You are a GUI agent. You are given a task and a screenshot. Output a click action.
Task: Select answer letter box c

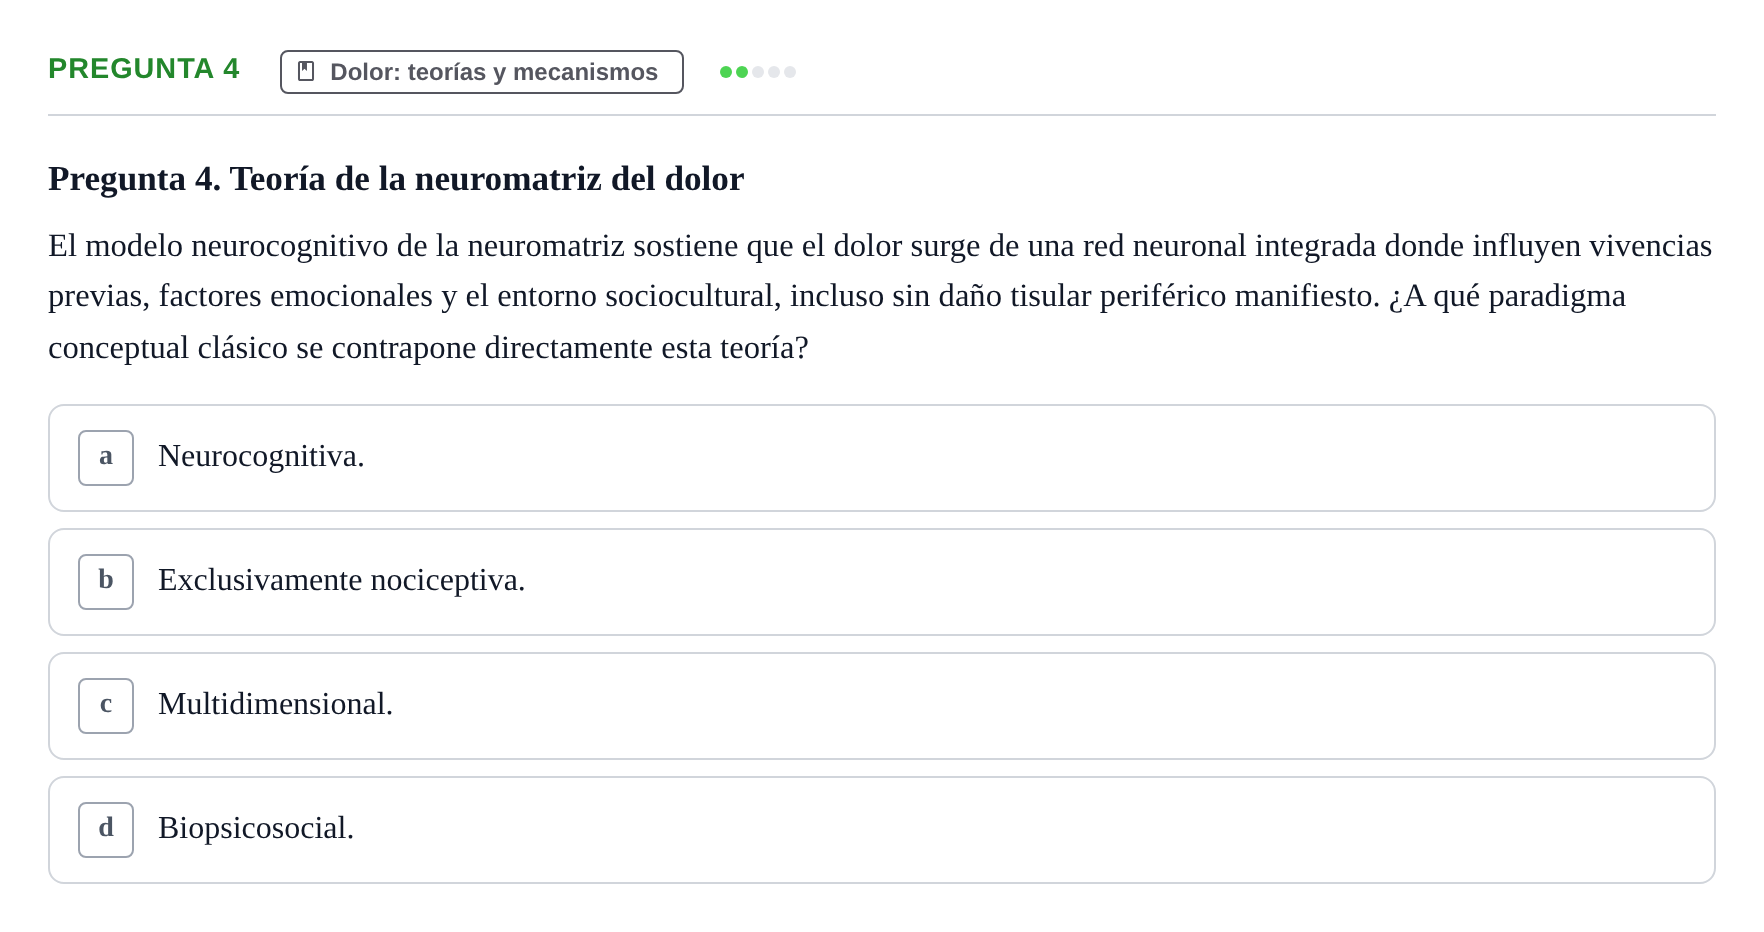(x=106, y=706)
